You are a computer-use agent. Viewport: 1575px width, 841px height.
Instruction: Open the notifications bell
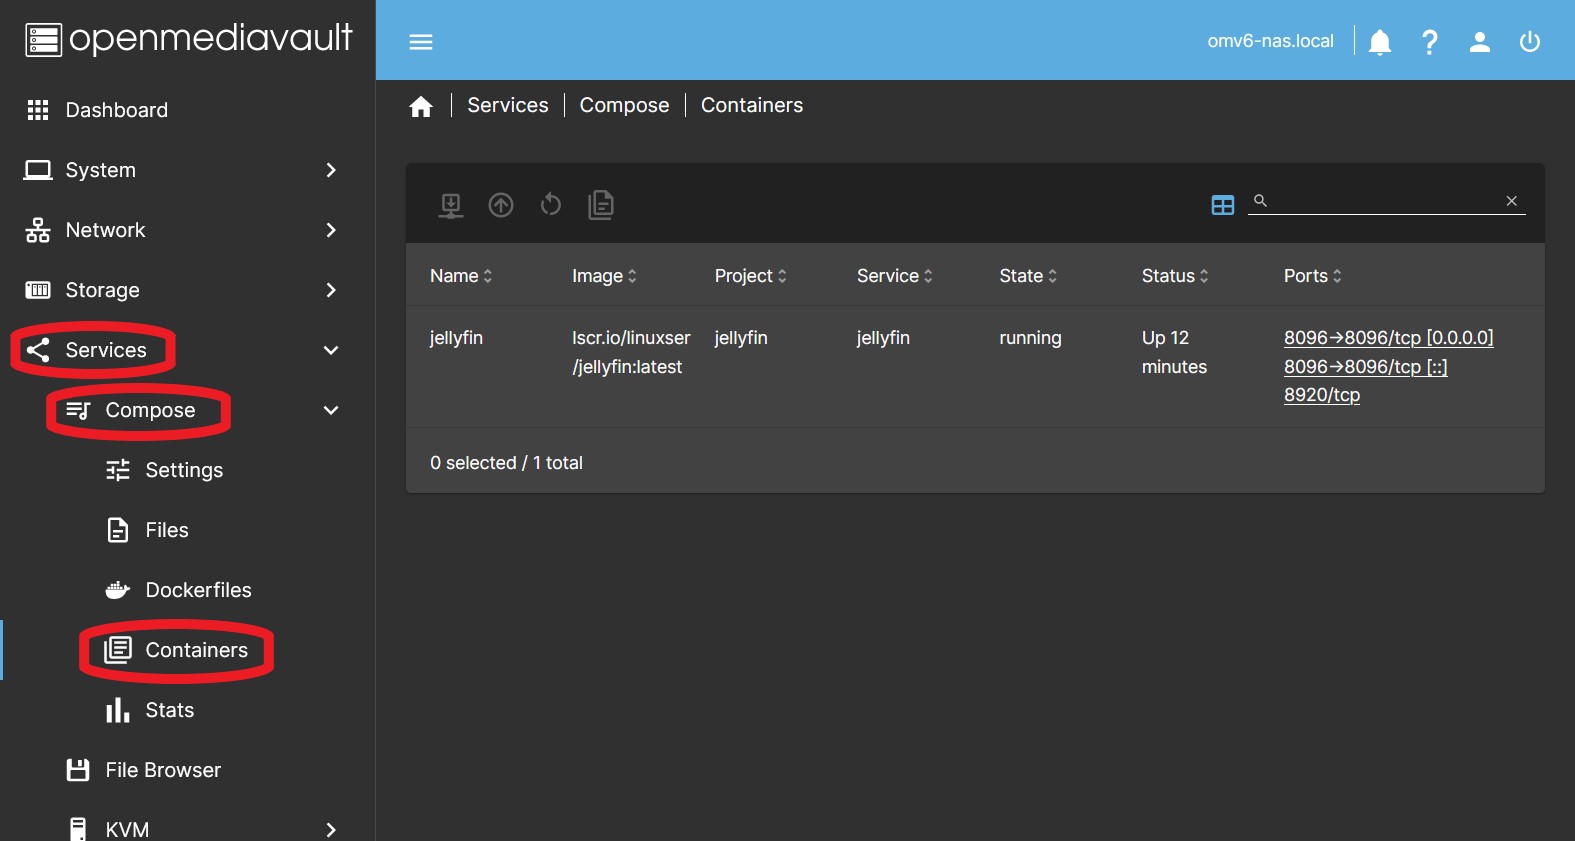(x=1380, y=42)
